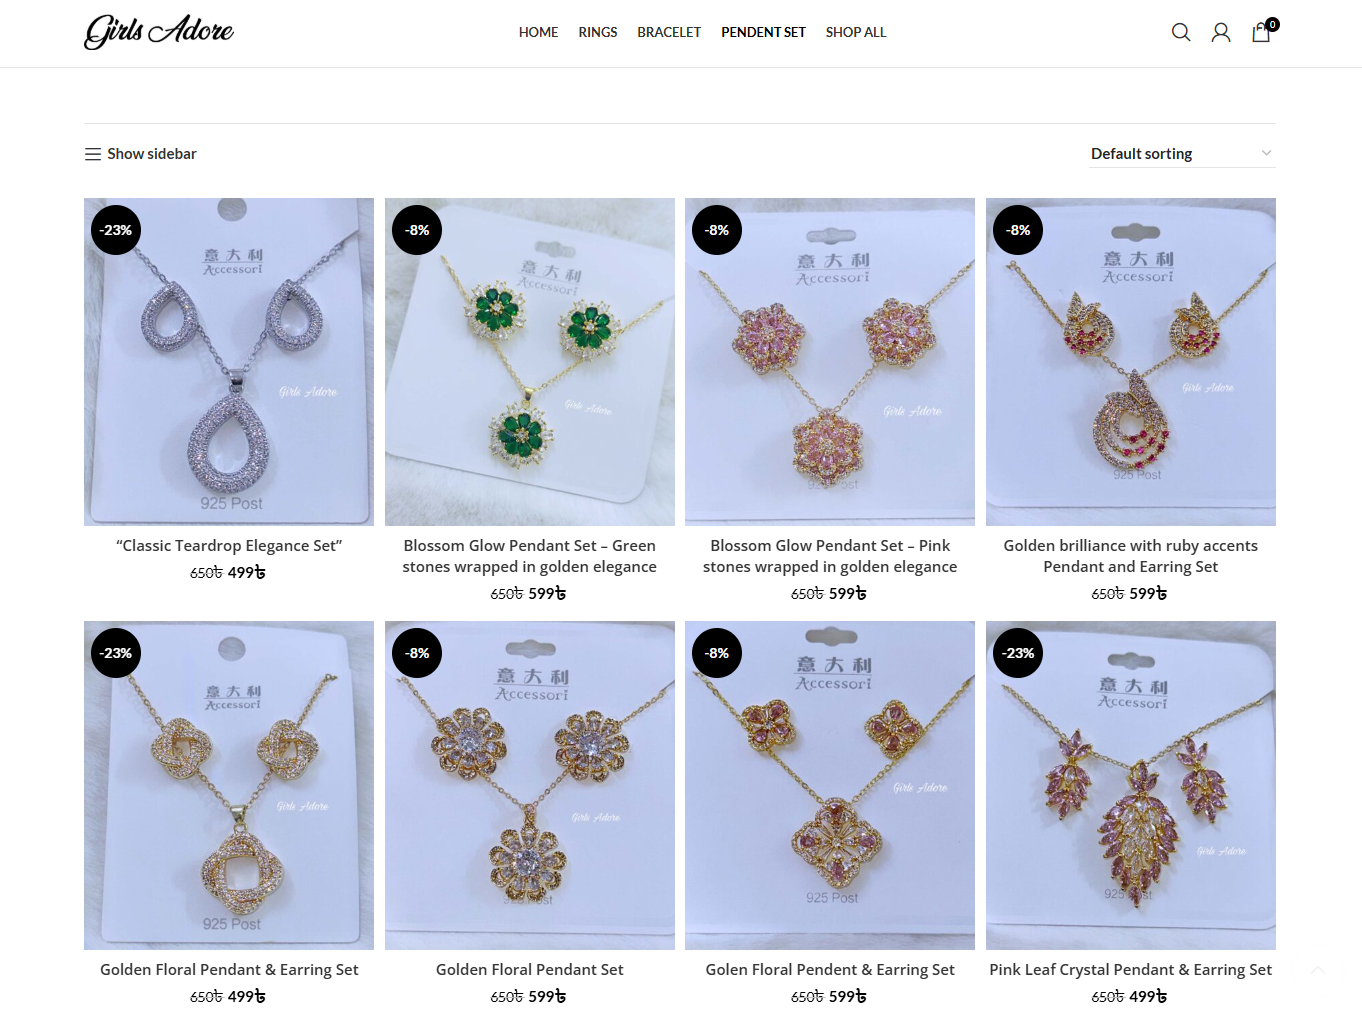1362x1016 pixels.
Task: Open the RINGS menu item
Action: (x=598, y=32)
